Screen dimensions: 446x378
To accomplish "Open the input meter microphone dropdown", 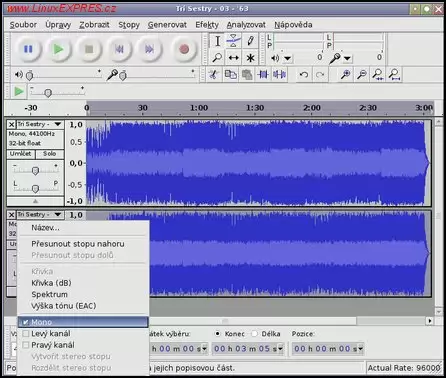I will (x=347, y=59).
